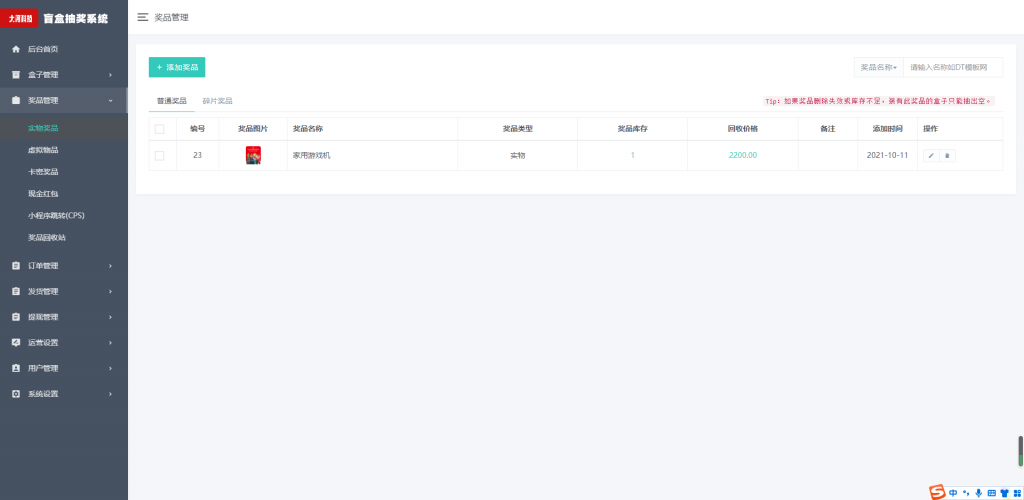This screenshot has width=1024, height=500.
Task: Click the 大河科技 red logo
Action: coord(20,18)
